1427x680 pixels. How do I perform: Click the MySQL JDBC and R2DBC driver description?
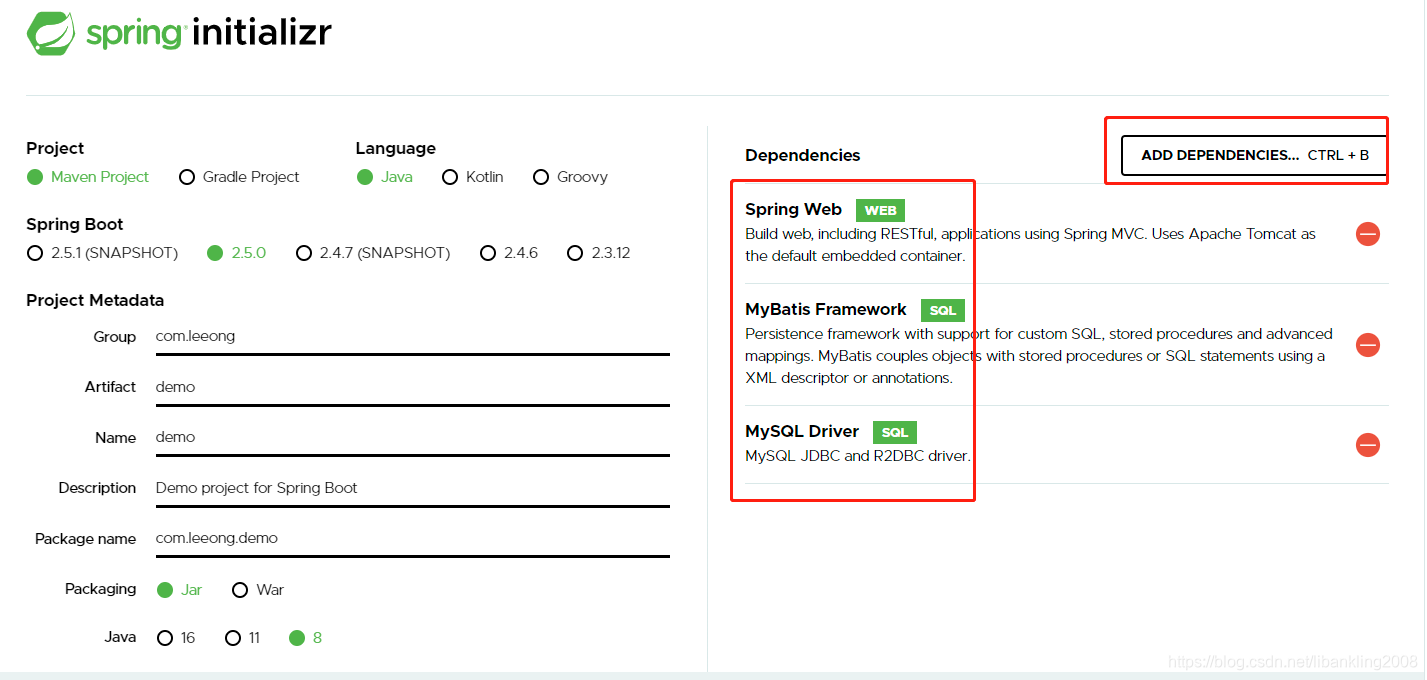tap(858, 456)
